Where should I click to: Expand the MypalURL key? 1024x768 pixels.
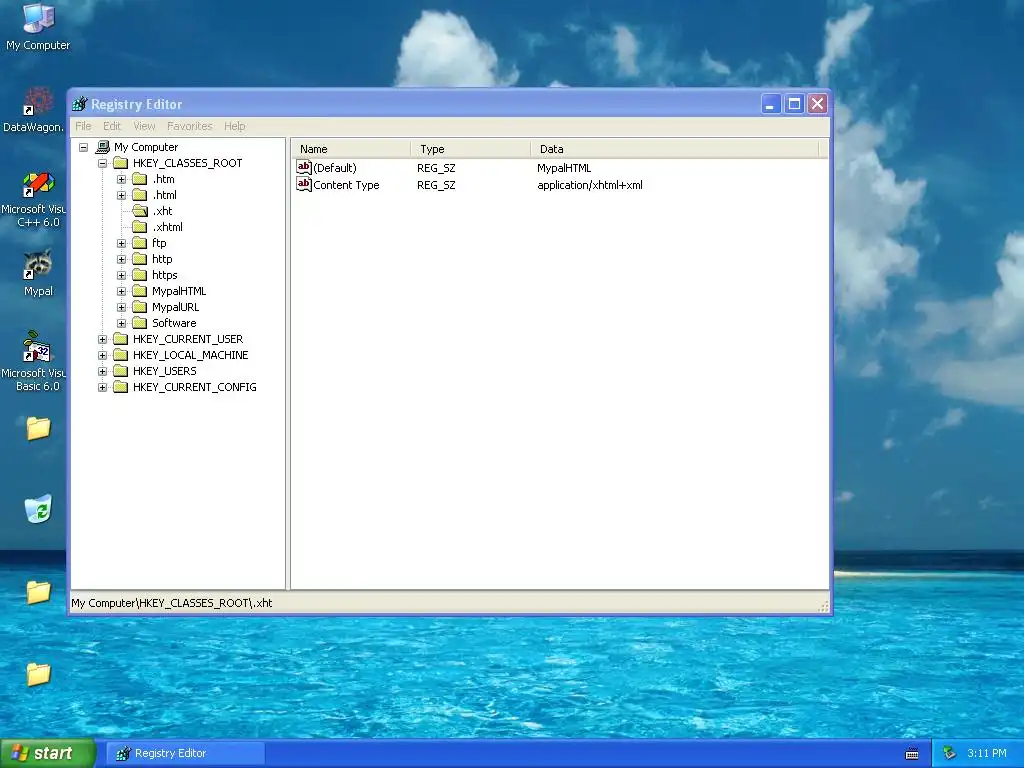click(121, 307)
